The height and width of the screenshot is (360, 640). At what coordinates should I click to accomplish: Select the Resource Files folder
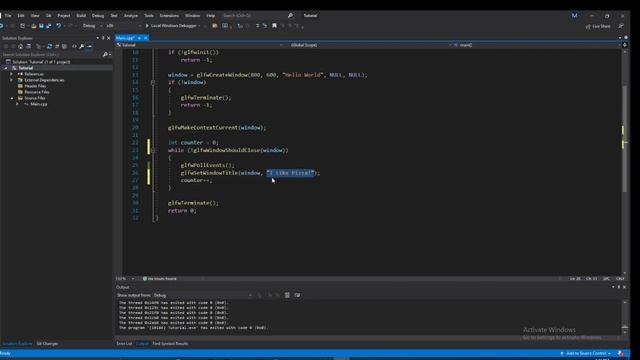pyautogui.click(x=37, y=92)
